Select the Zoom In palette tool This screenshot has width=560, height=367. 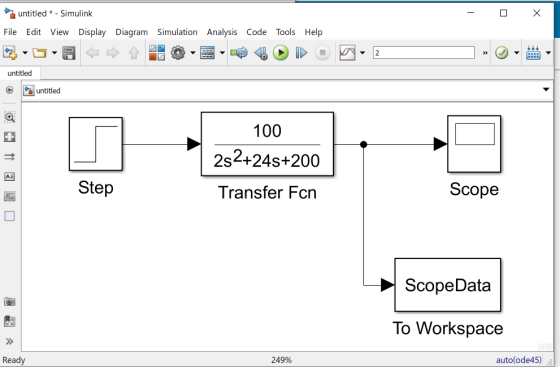(10, 117)
